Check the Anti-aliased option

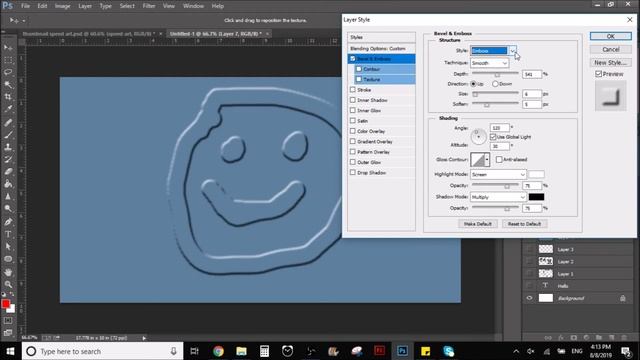(499, 159)
